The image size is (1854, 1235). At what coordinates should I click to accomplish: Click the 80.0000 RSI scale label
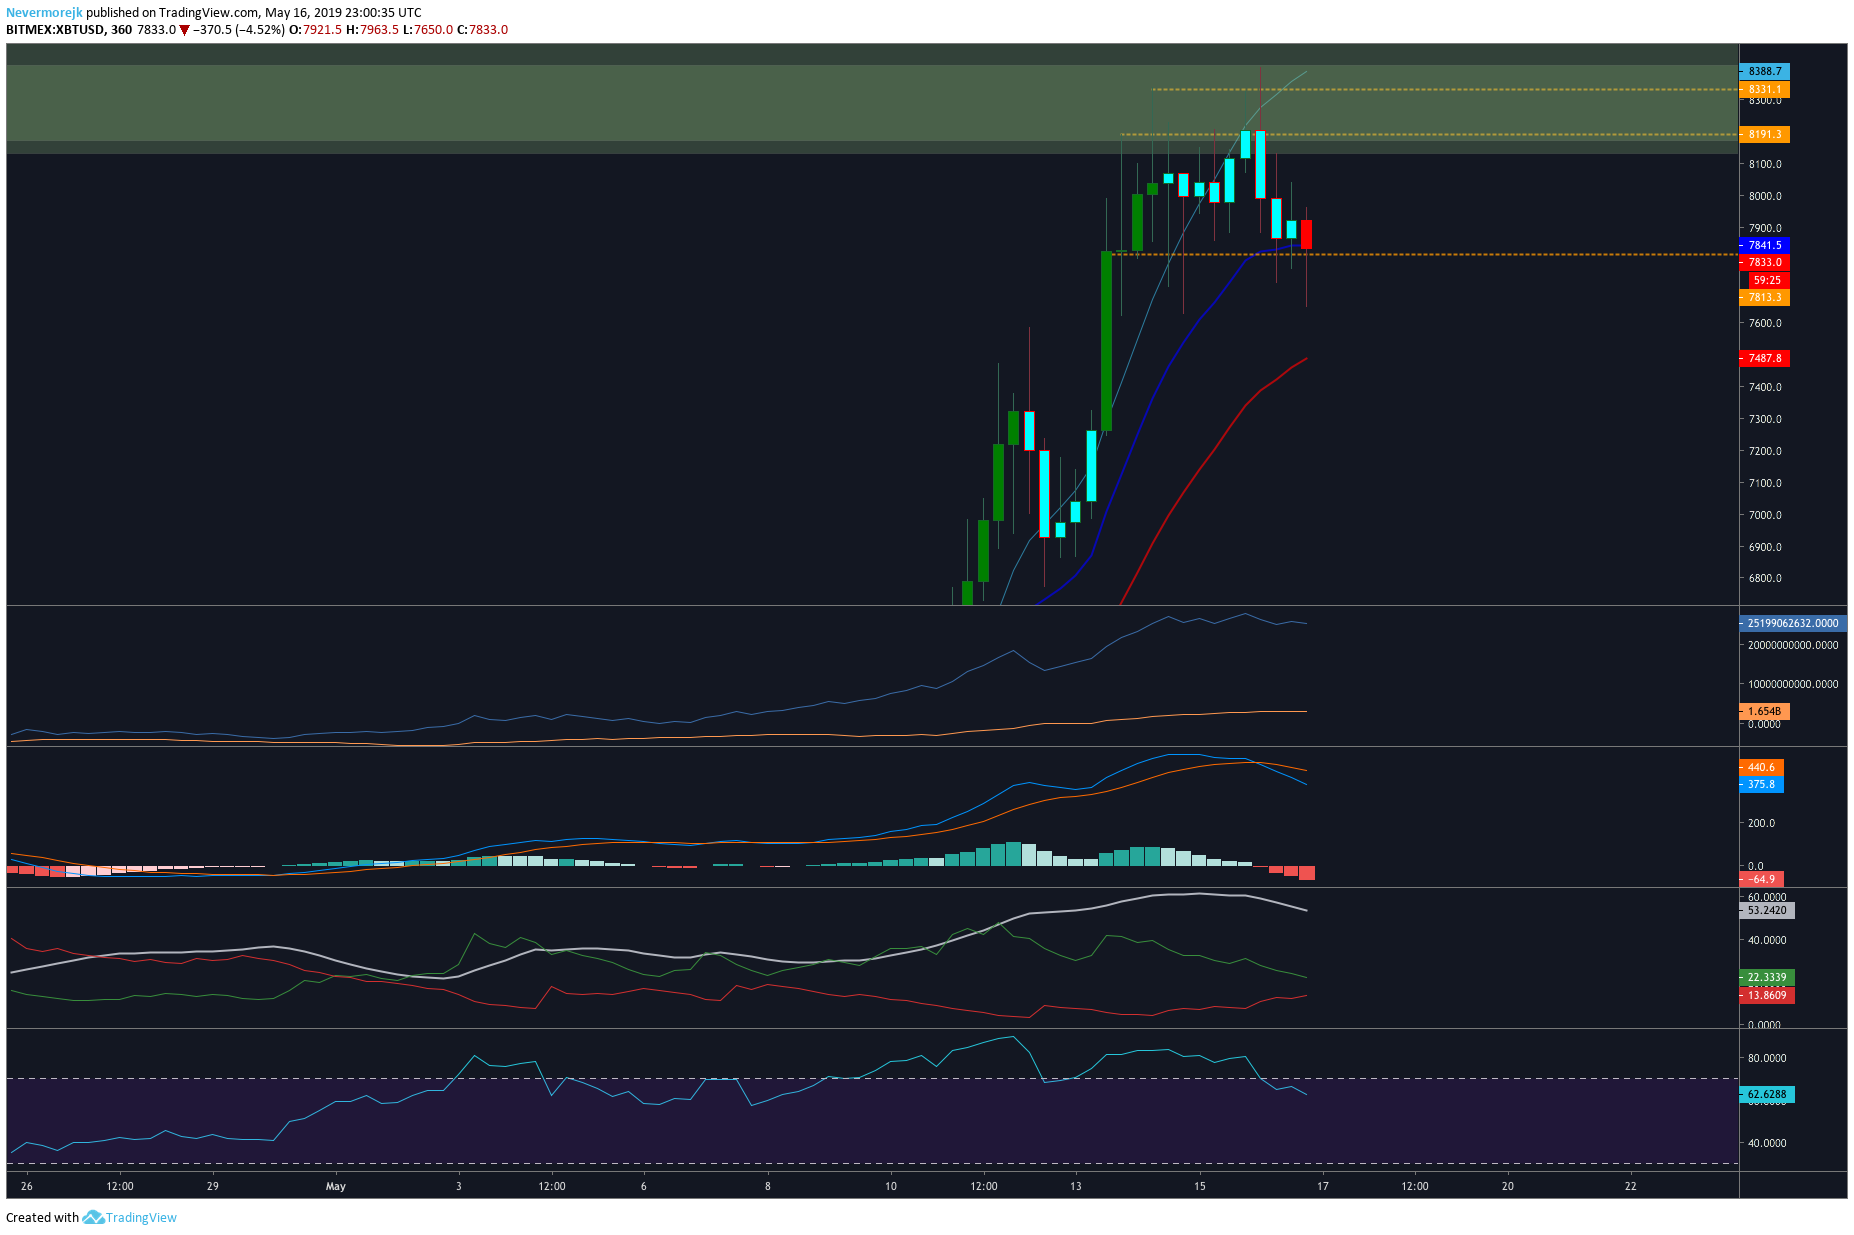[x=1767, y=1059]
